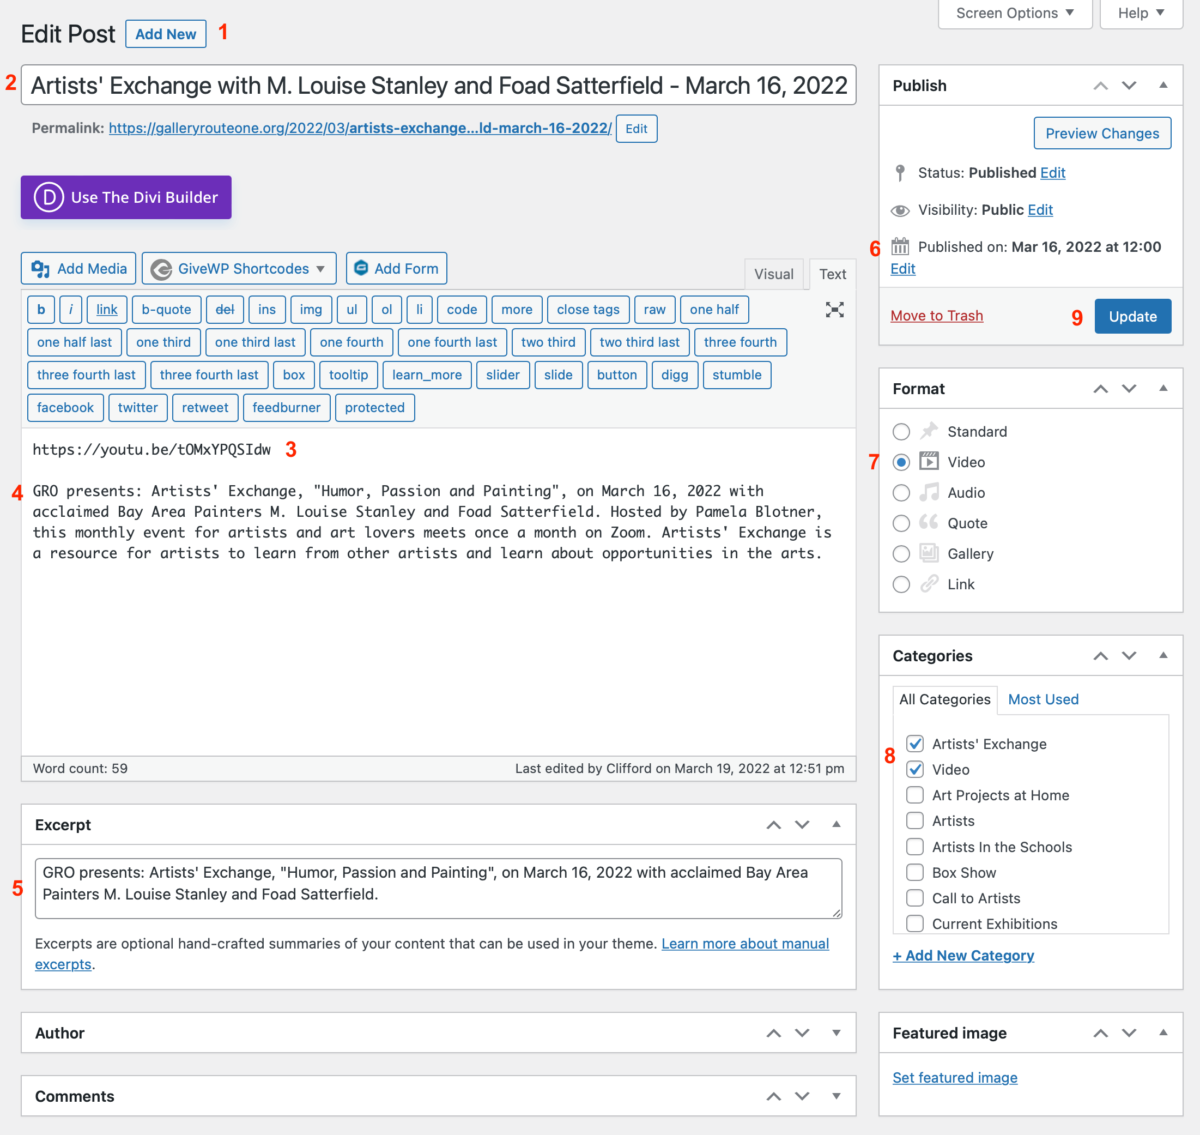Click into the post title field
The image size is (1200, 1135).
(x=438, y=86)
